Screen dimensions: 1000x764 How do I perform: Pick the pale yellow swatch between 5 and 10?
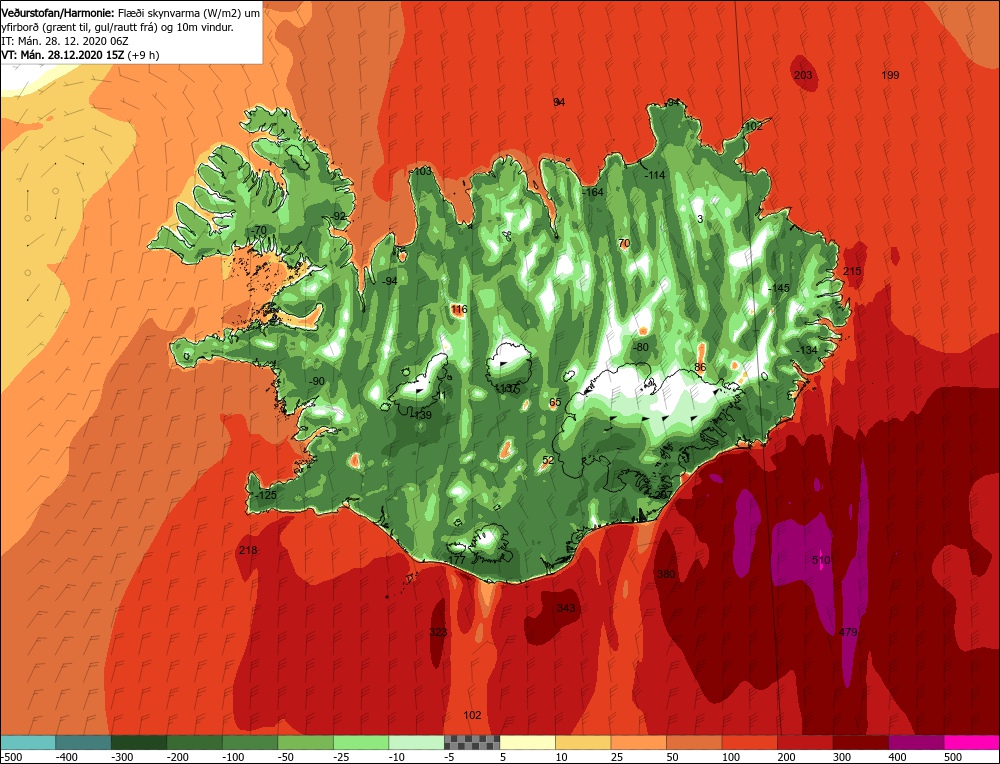[x=527, y=742]
